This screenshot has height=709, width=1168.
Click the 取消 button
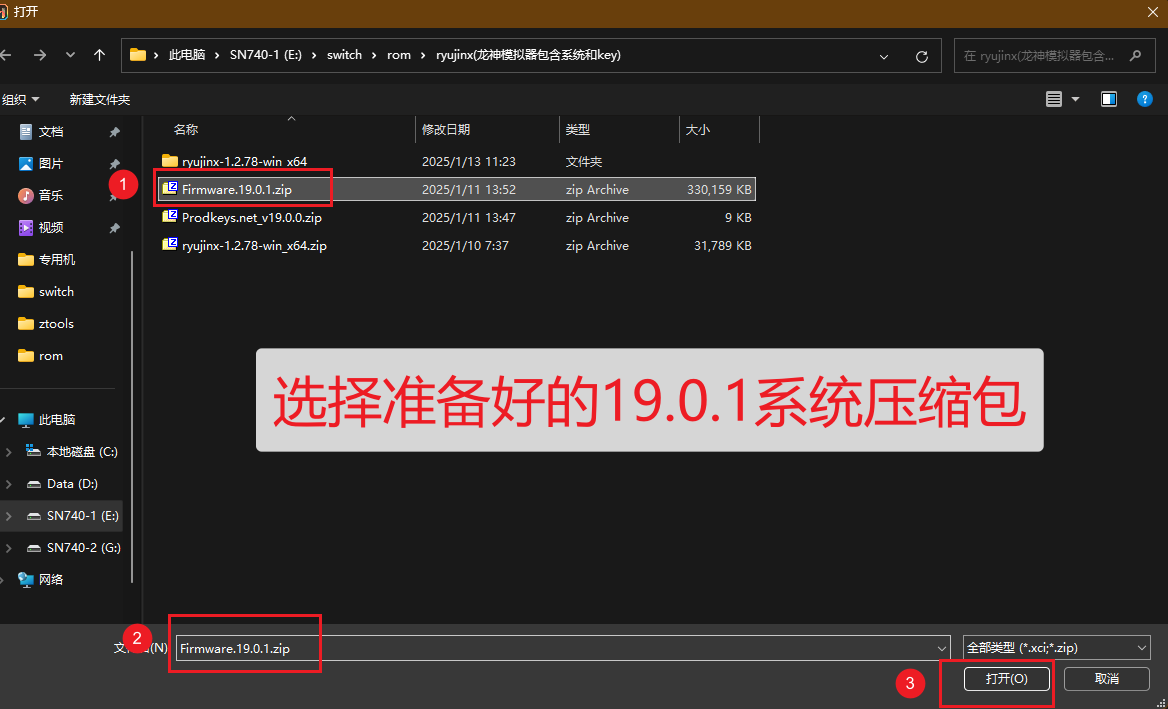point(1106,678)
